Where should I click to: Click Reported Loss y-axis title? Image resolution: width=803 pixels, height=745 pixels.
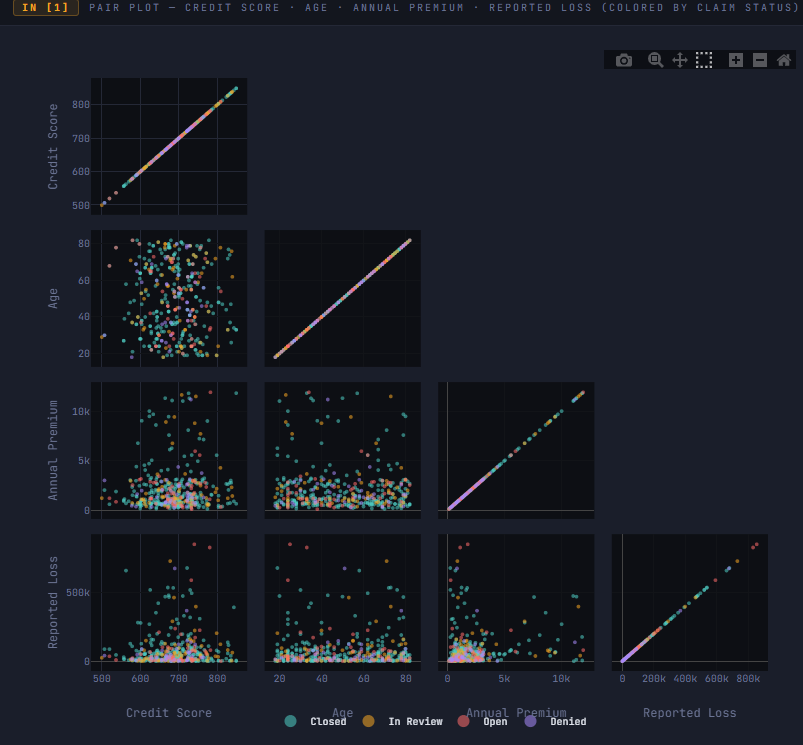[x=53, y=602]
